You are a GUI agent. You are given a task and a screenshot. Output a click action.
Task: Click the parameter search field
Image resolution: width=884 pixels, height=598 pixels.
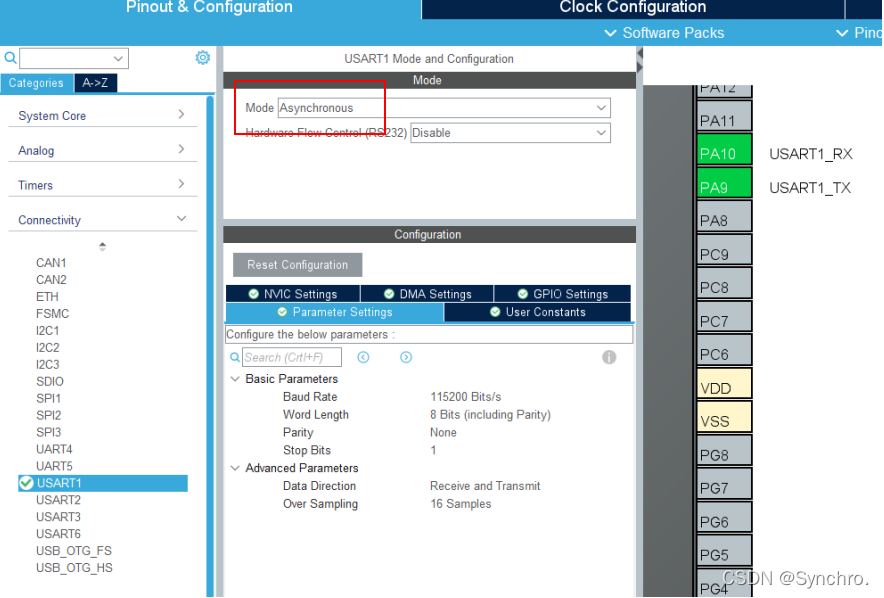pyautogui.click(x=292, y=357)
